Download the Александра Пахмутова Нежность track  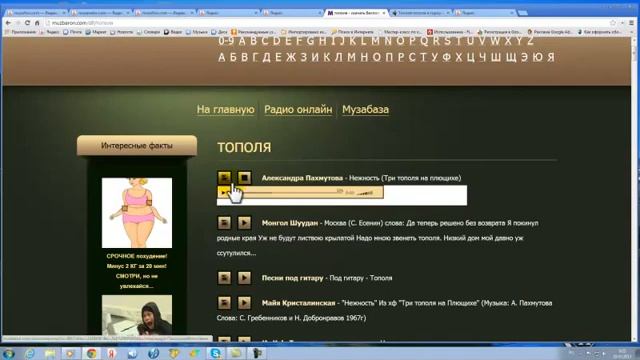[x=224, y=178]
